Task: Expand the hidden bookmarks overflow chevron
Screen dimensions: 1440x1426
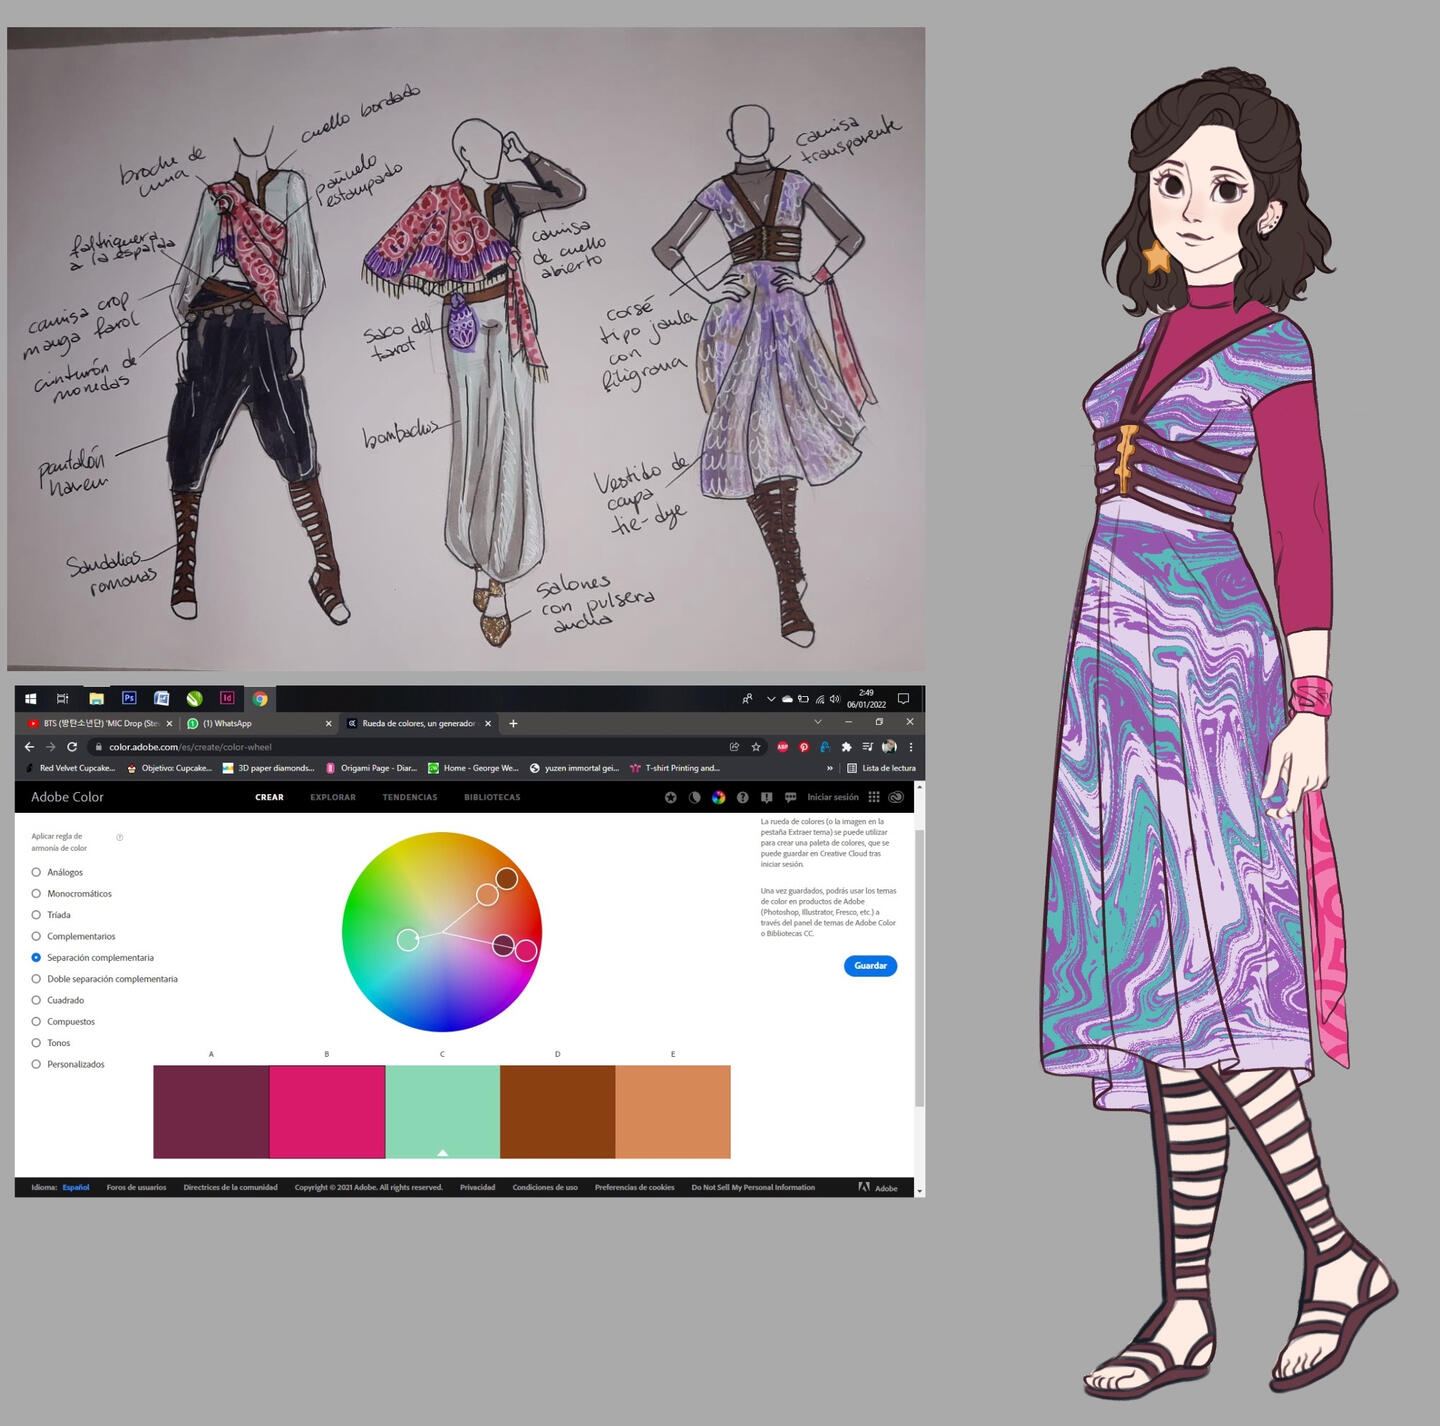Action: point(829,768)
